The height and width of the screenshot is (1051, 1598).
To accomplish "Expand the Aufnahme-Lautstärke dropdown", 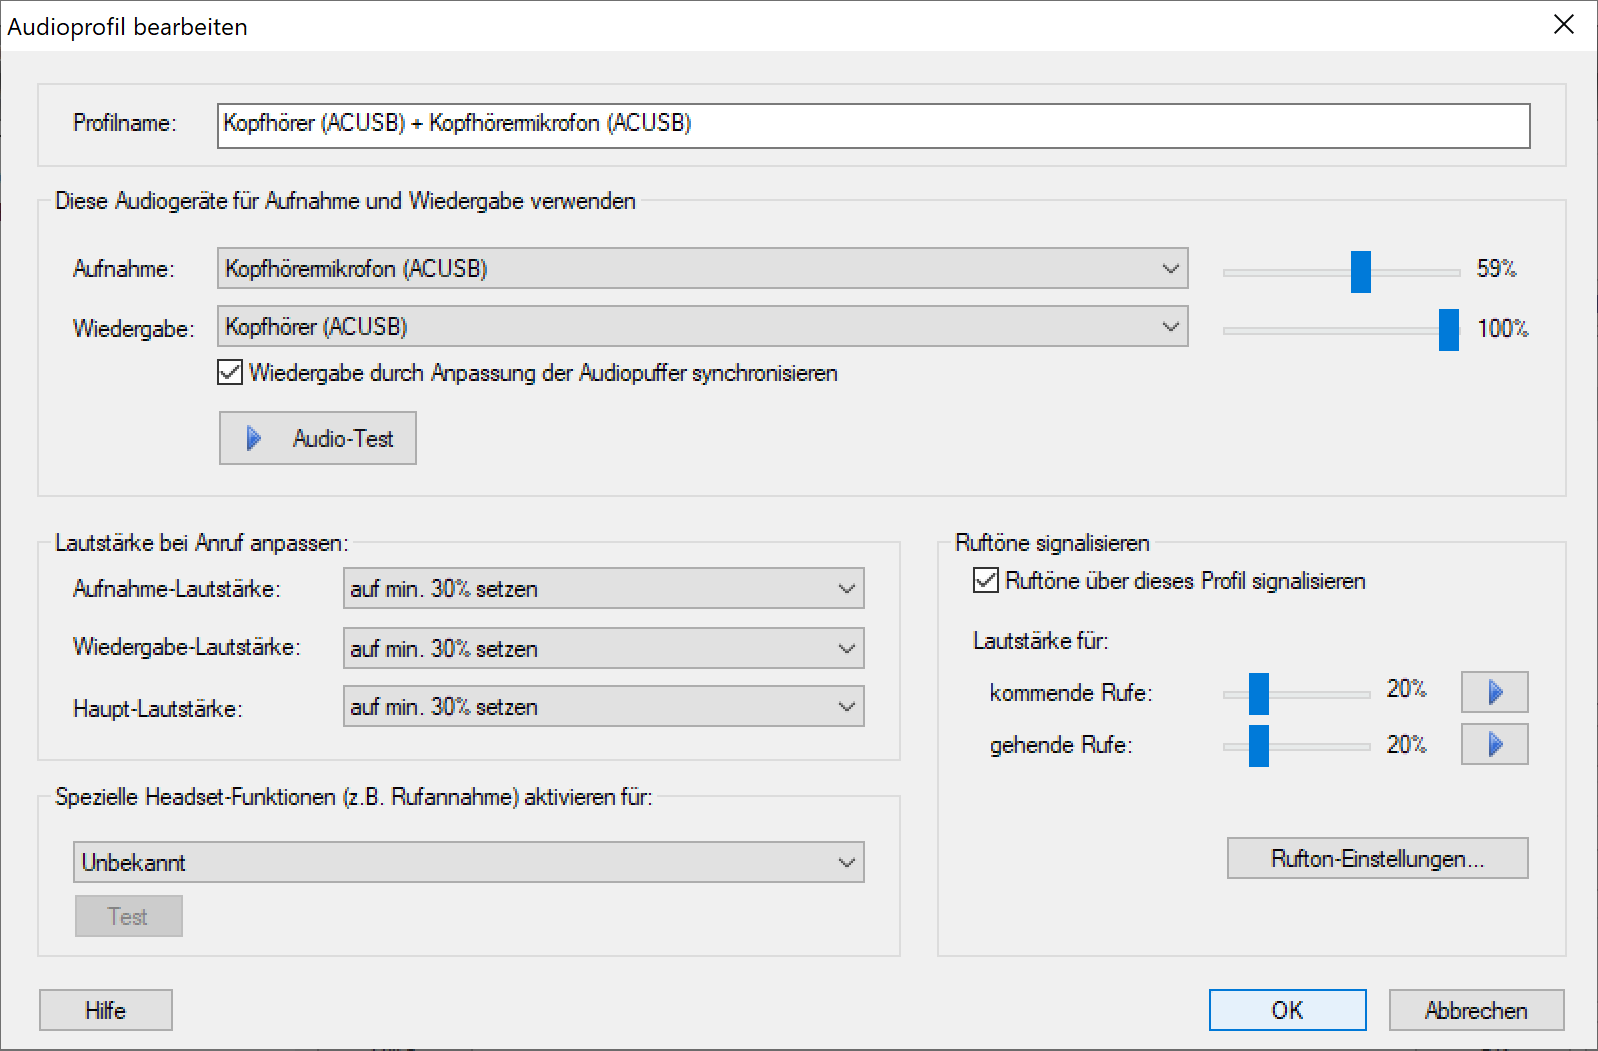I will pyautogui.click(x=603, y=589).
